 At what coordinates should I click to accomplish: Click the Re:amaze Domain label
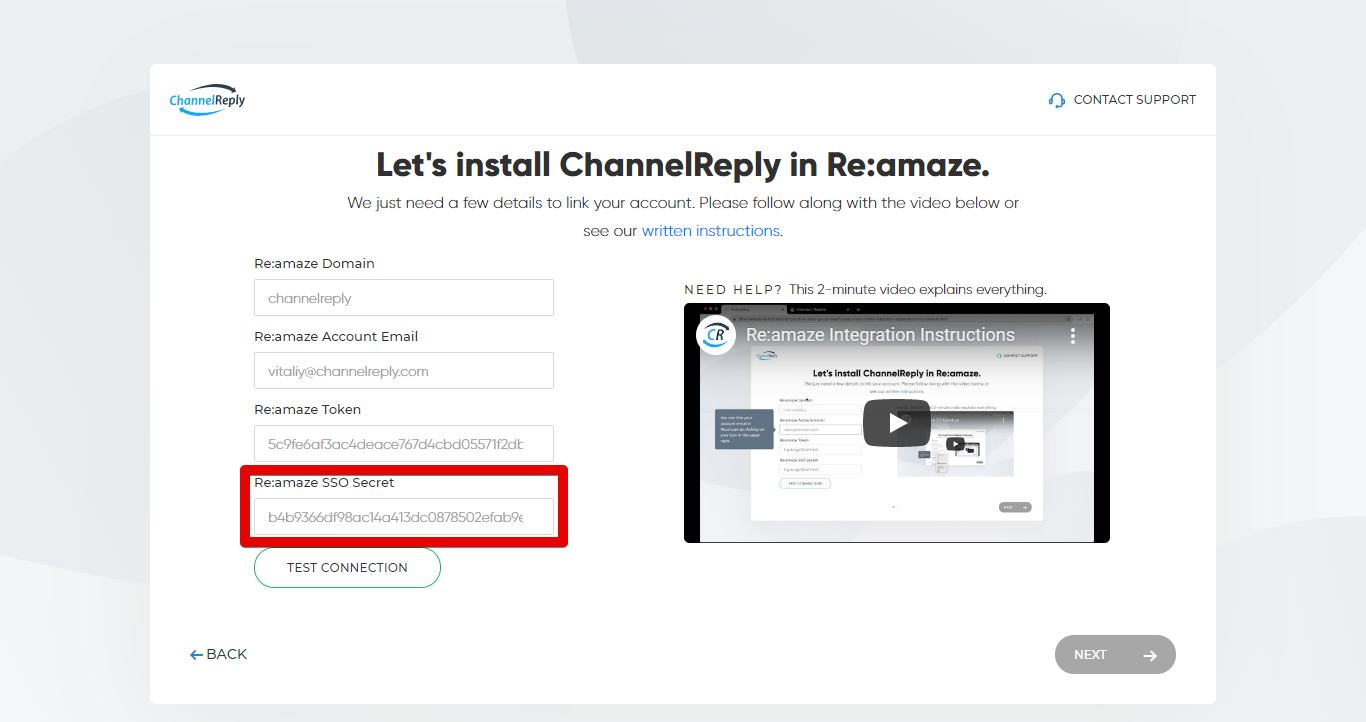click(x=314, y=264)
